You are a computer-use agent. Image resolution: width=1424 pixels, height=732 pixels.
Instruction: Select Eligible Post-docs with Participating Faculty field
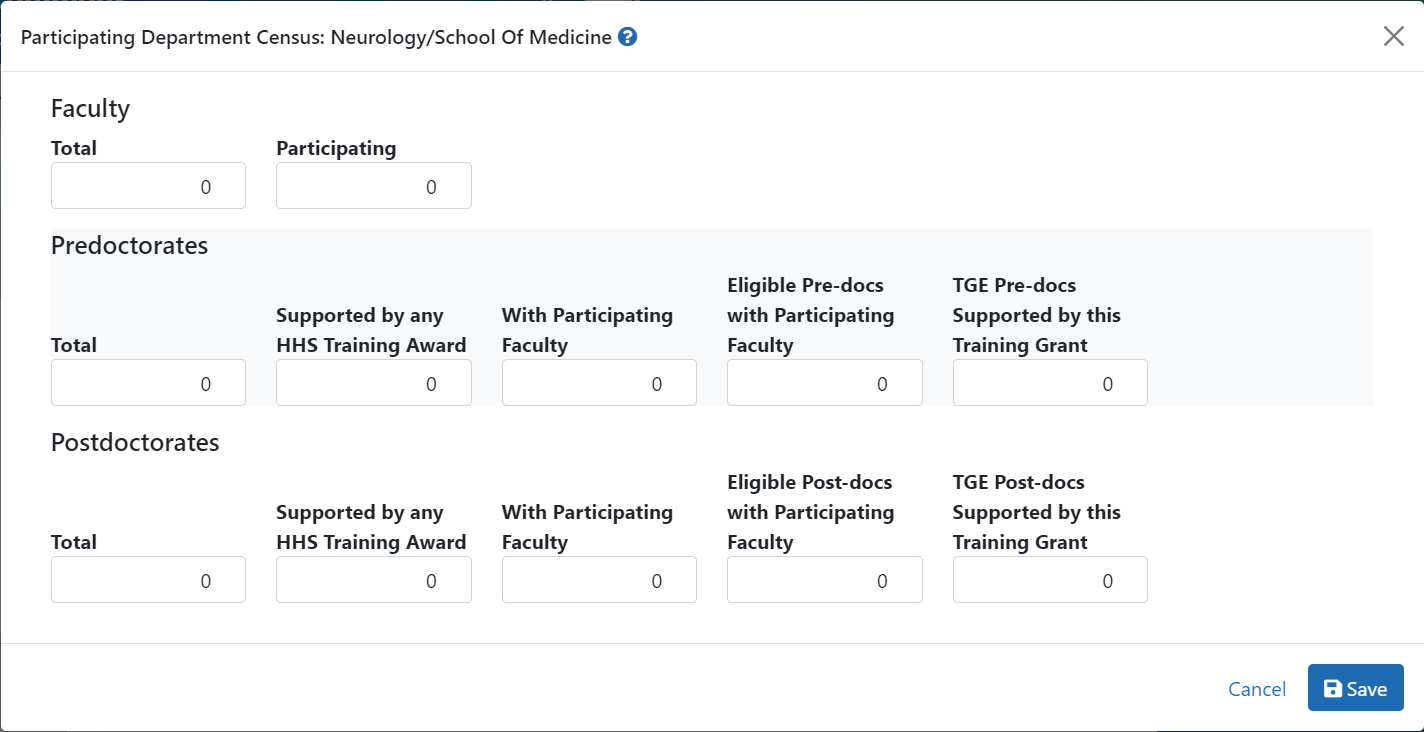coord(824,579)
